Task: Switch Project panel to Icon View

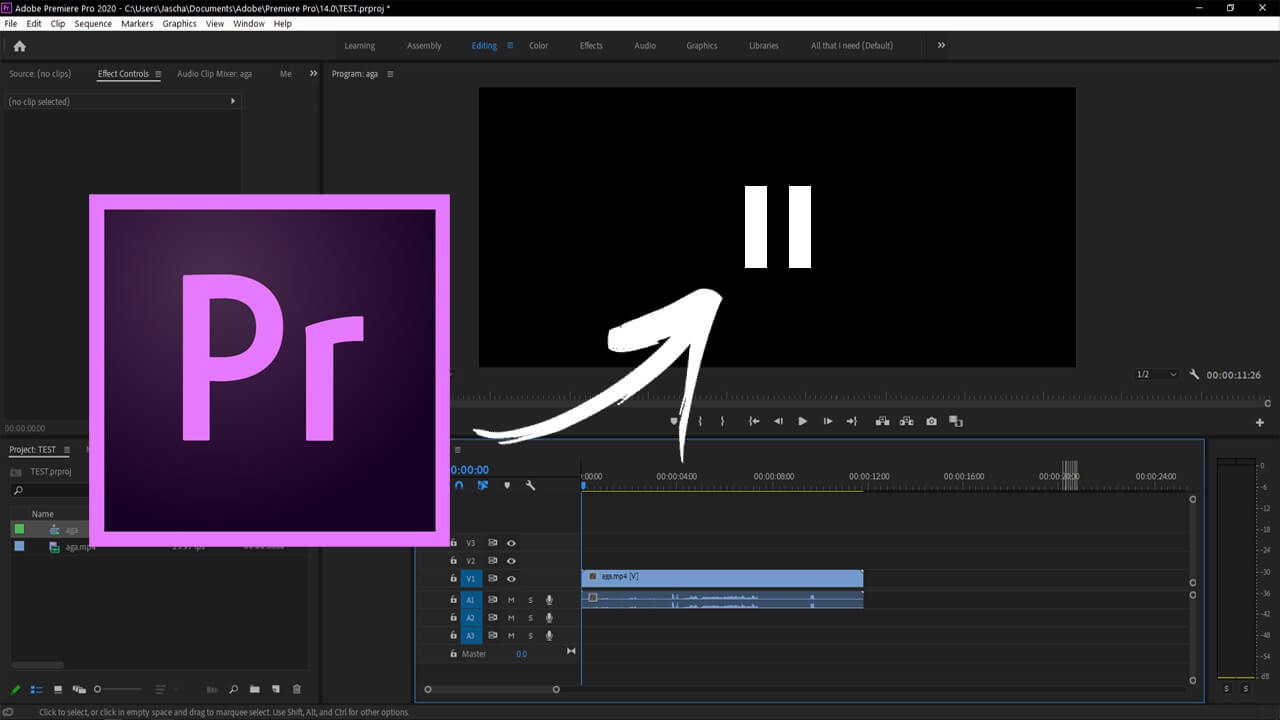Action: [x=57, y=689]
